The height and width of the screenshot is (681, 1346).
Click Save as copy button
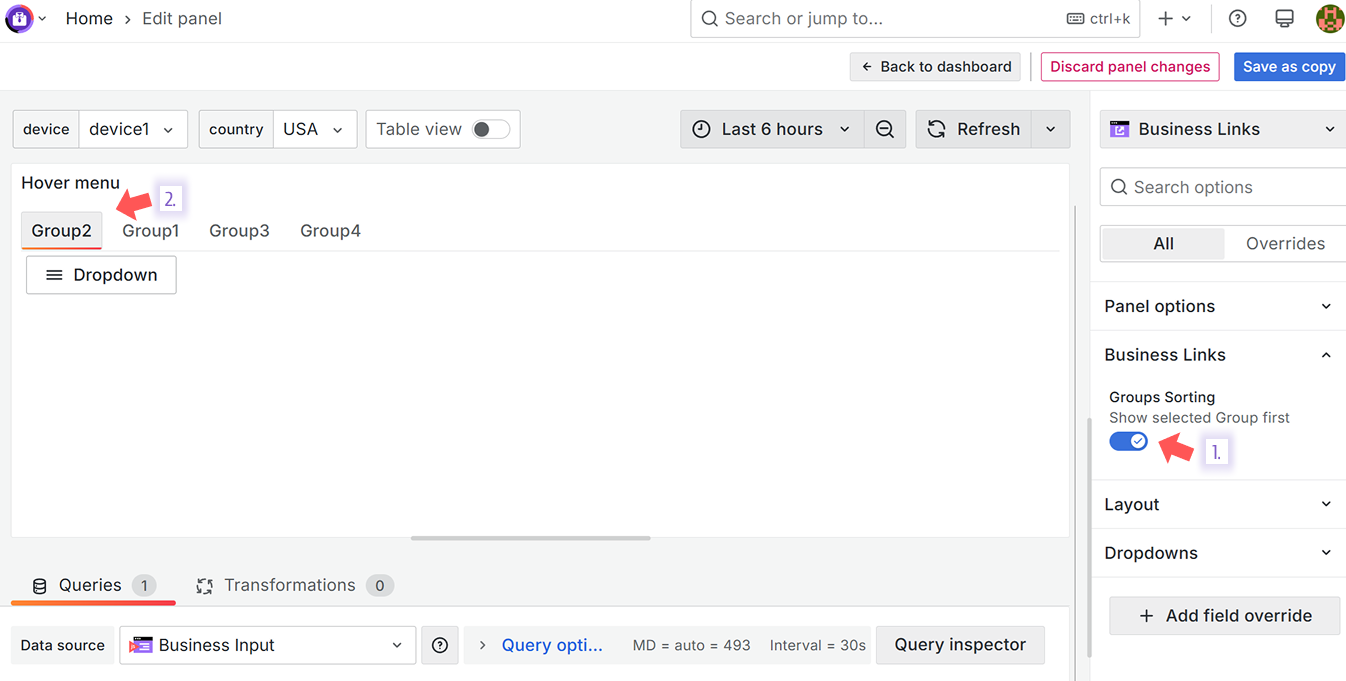coord(1289,67)
